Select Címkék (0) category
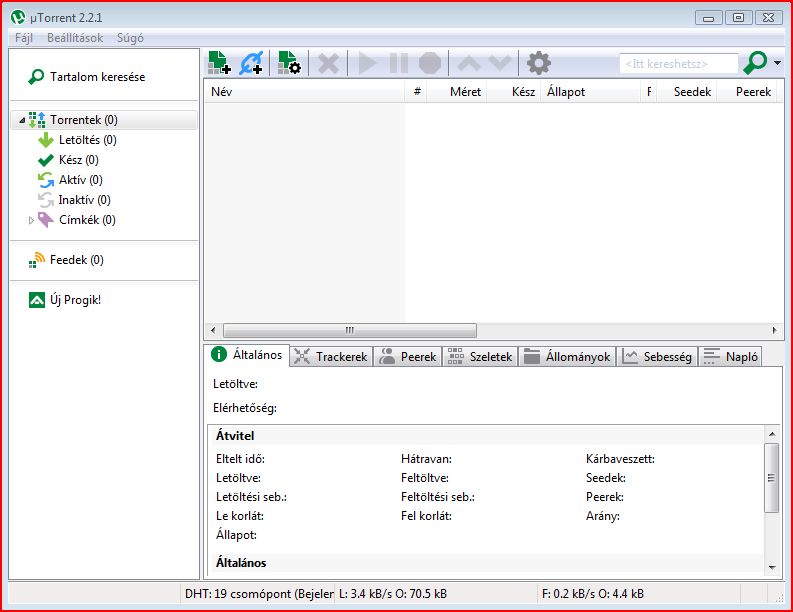Image resolution: width=793 pixels, height=612 pixels. tap(77, 220)
